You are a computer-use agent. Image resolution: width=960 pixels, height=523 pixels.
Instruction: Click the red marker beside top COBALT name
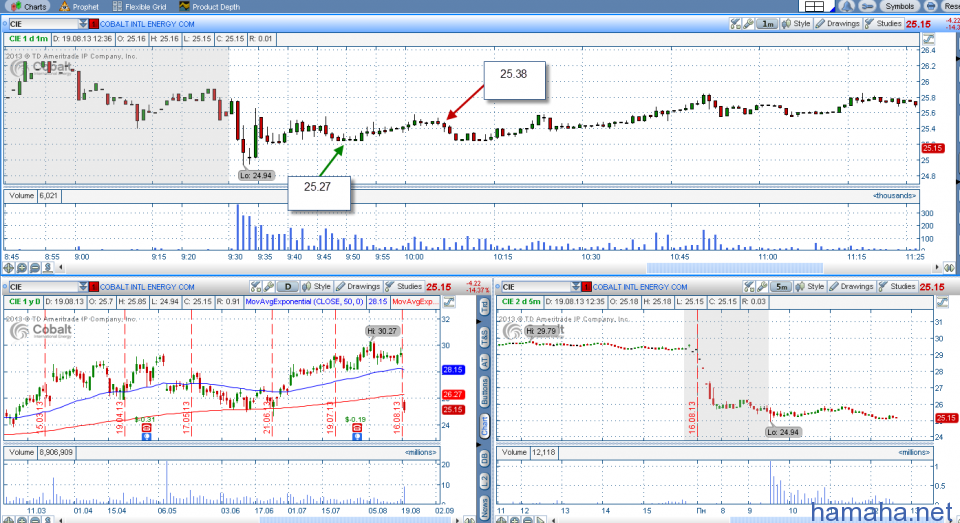click(94, 24)
